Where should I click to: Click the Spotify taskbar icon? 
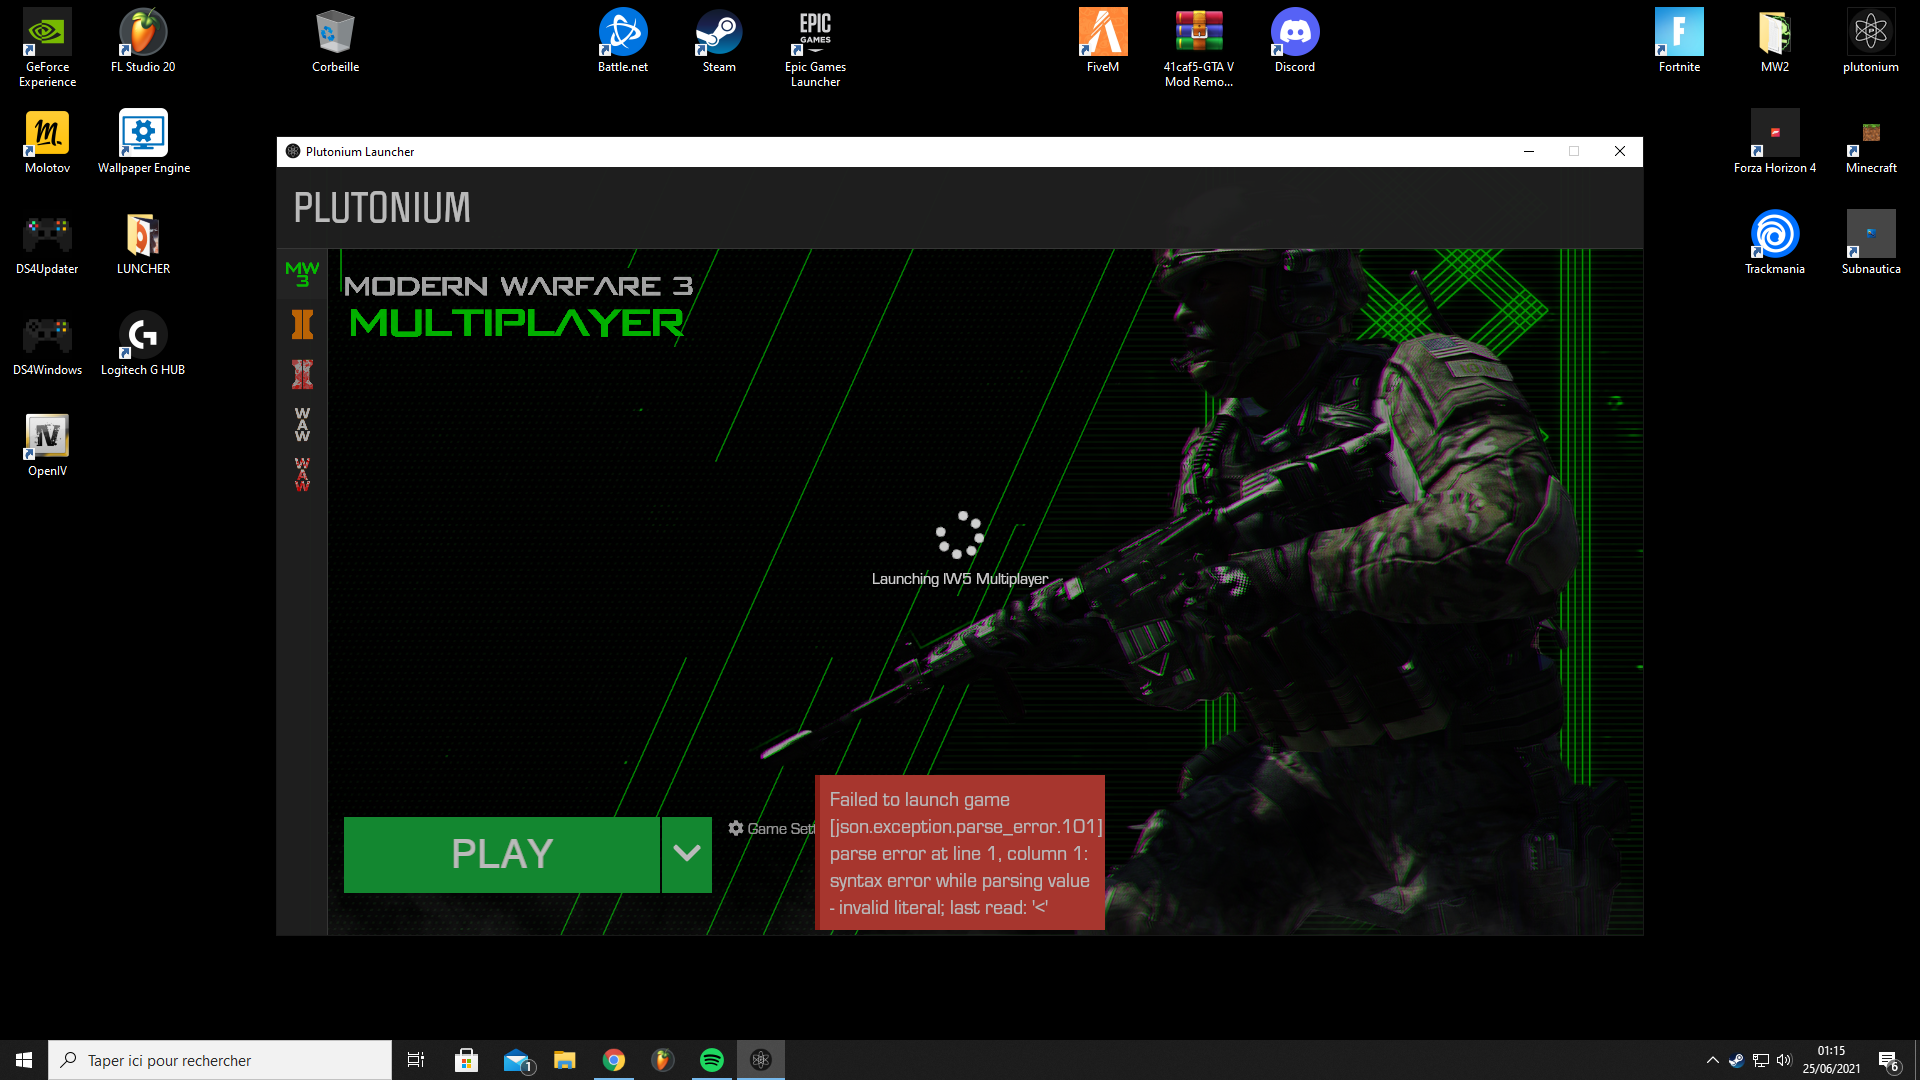[x=712, y=1060]
